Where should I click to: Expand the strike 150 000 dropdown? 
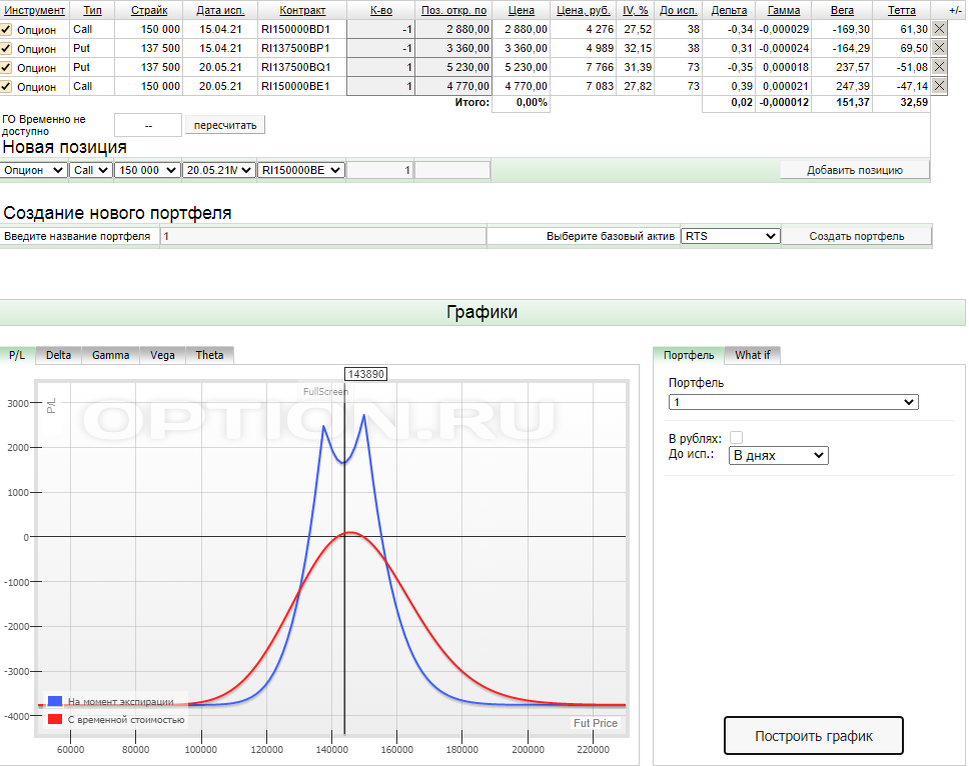click(148, 170)
